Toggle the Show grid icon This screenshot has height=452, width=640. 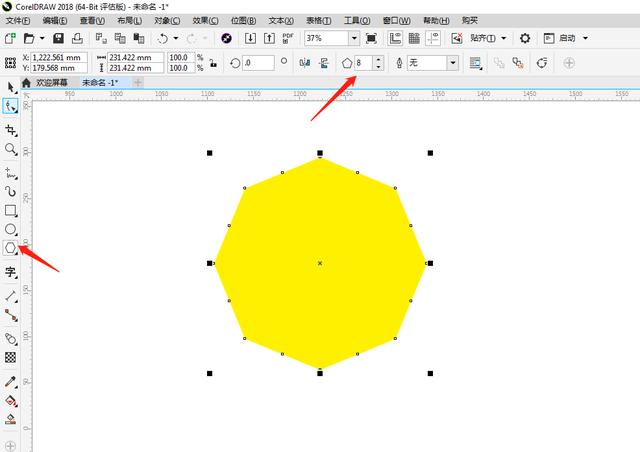point(414,38)
